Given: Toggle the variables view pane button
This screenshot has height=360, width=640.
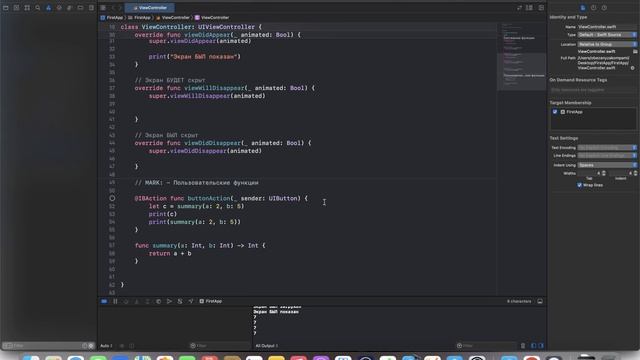Looking at the screenshot, I should click(533, 346).
